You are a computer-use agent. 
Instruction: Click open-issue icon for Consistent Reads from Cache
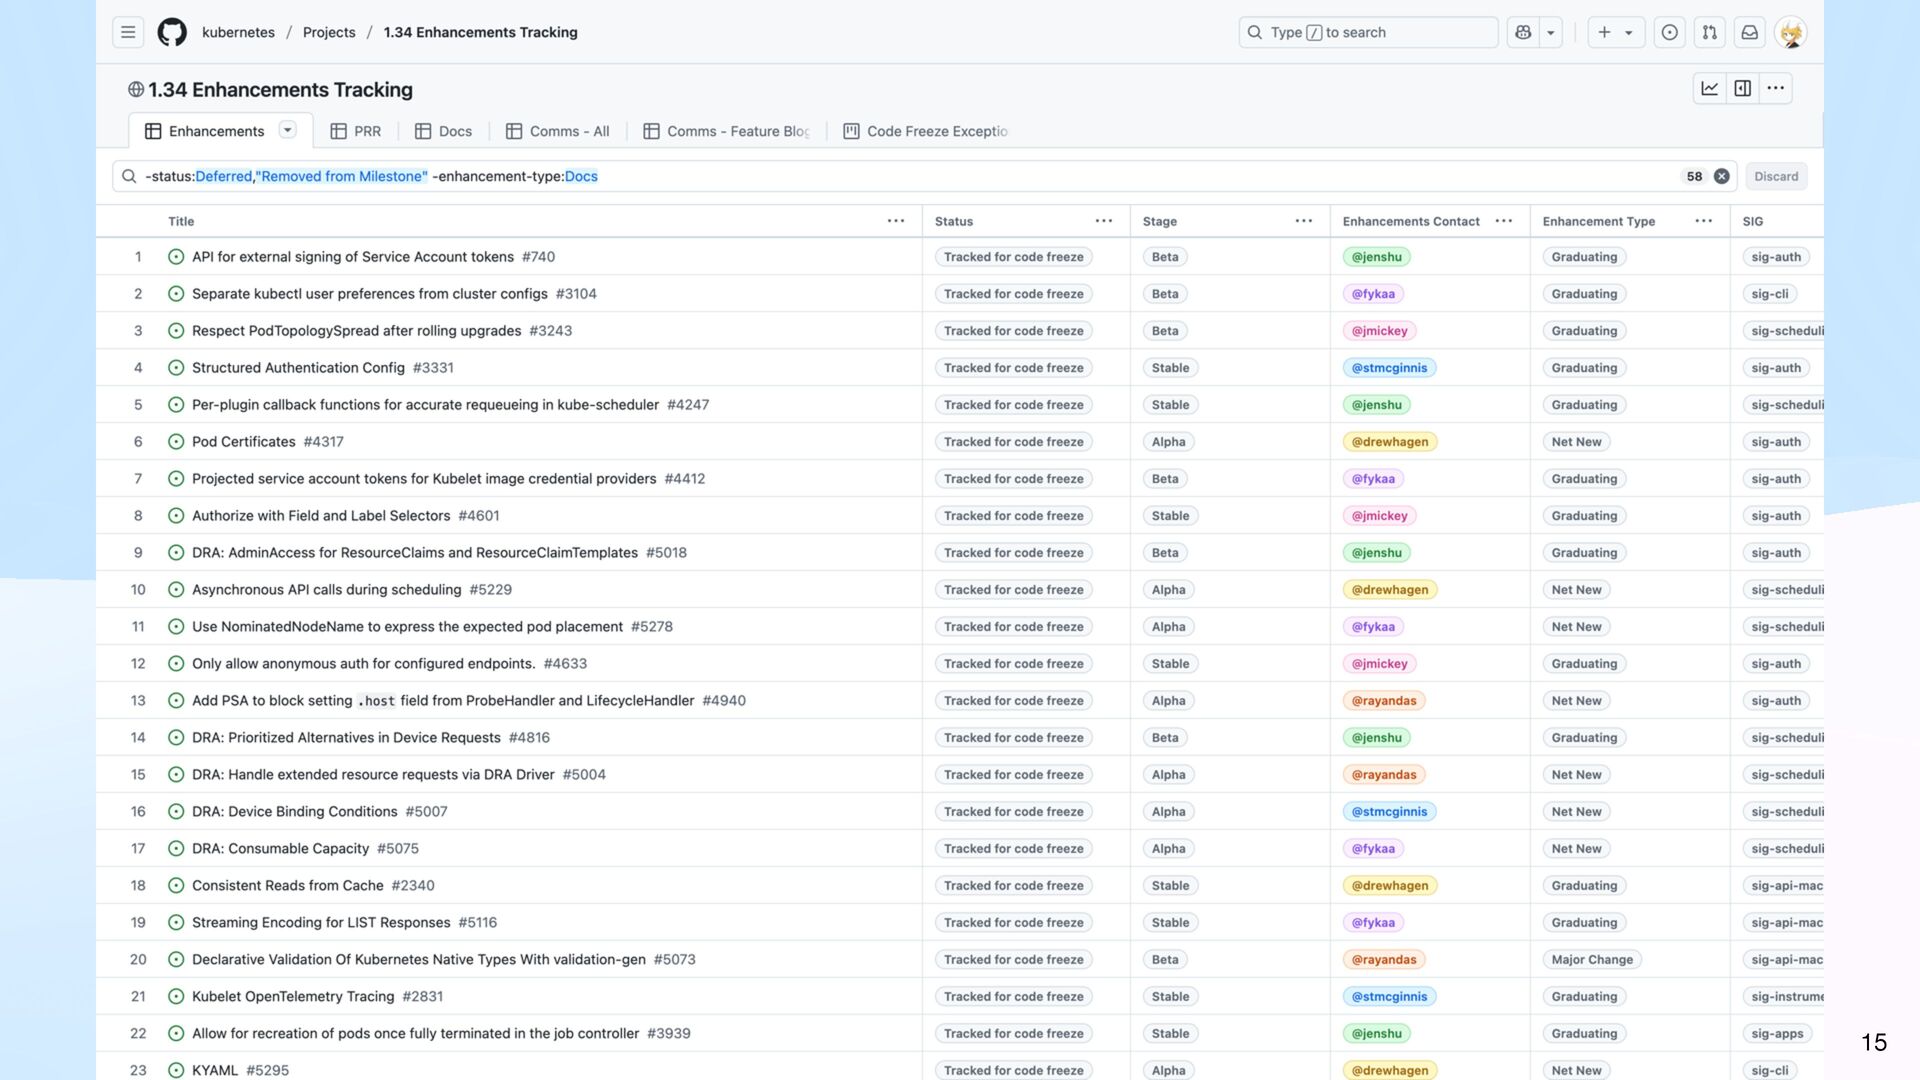(x=176, y=885)
